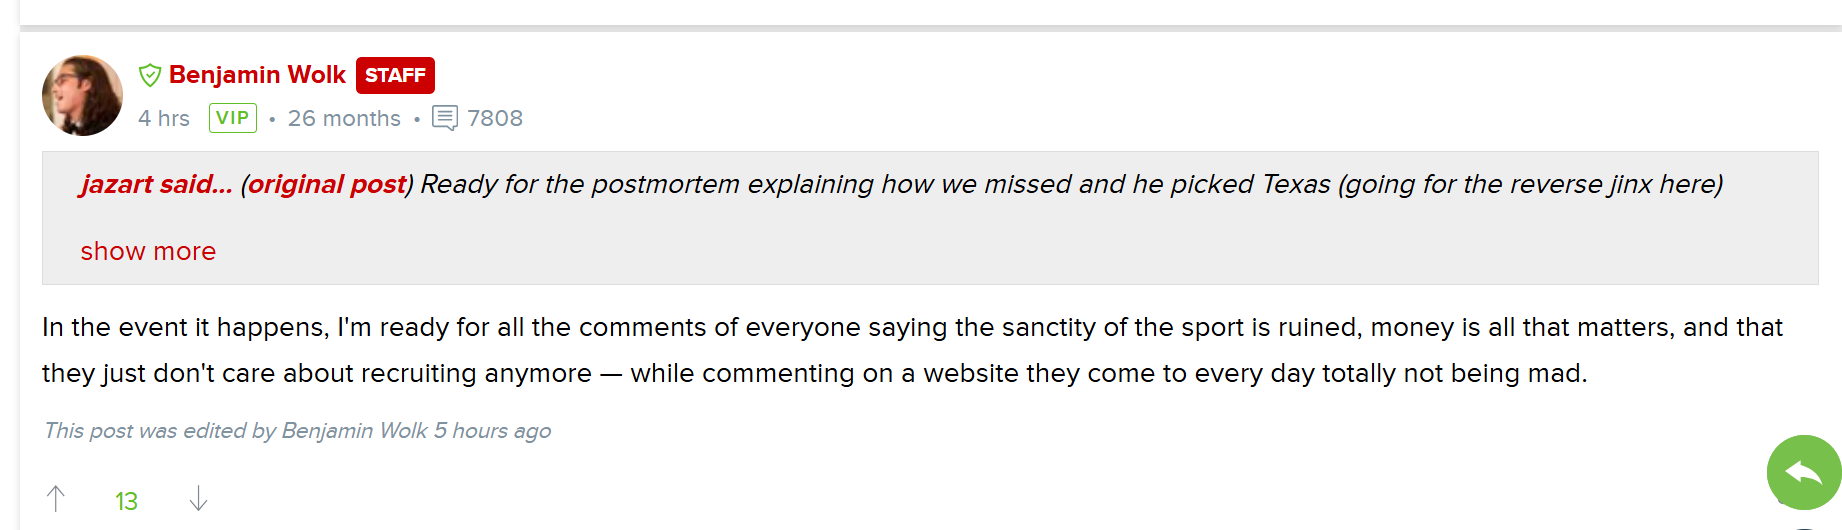Downvote the post with the down arrow

pyautogui.click(x=198, y=498)
